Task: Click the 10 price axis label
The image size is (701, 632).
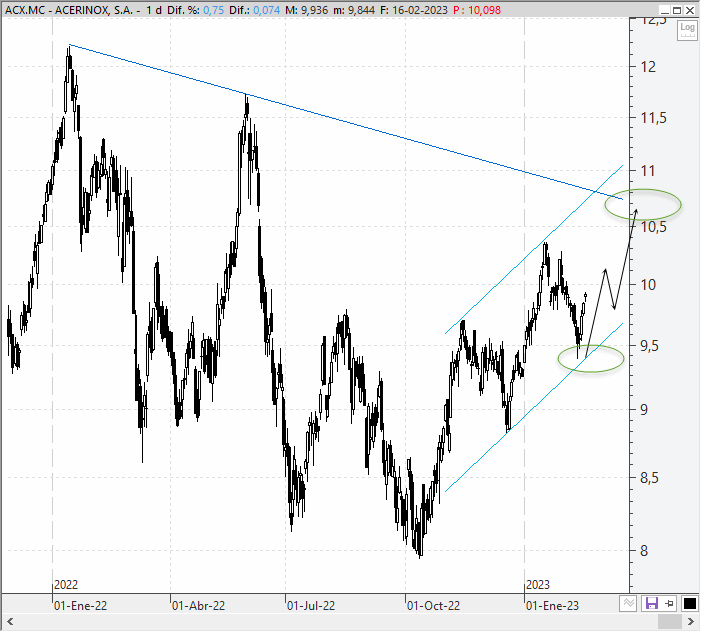Action: pos(648,284)
